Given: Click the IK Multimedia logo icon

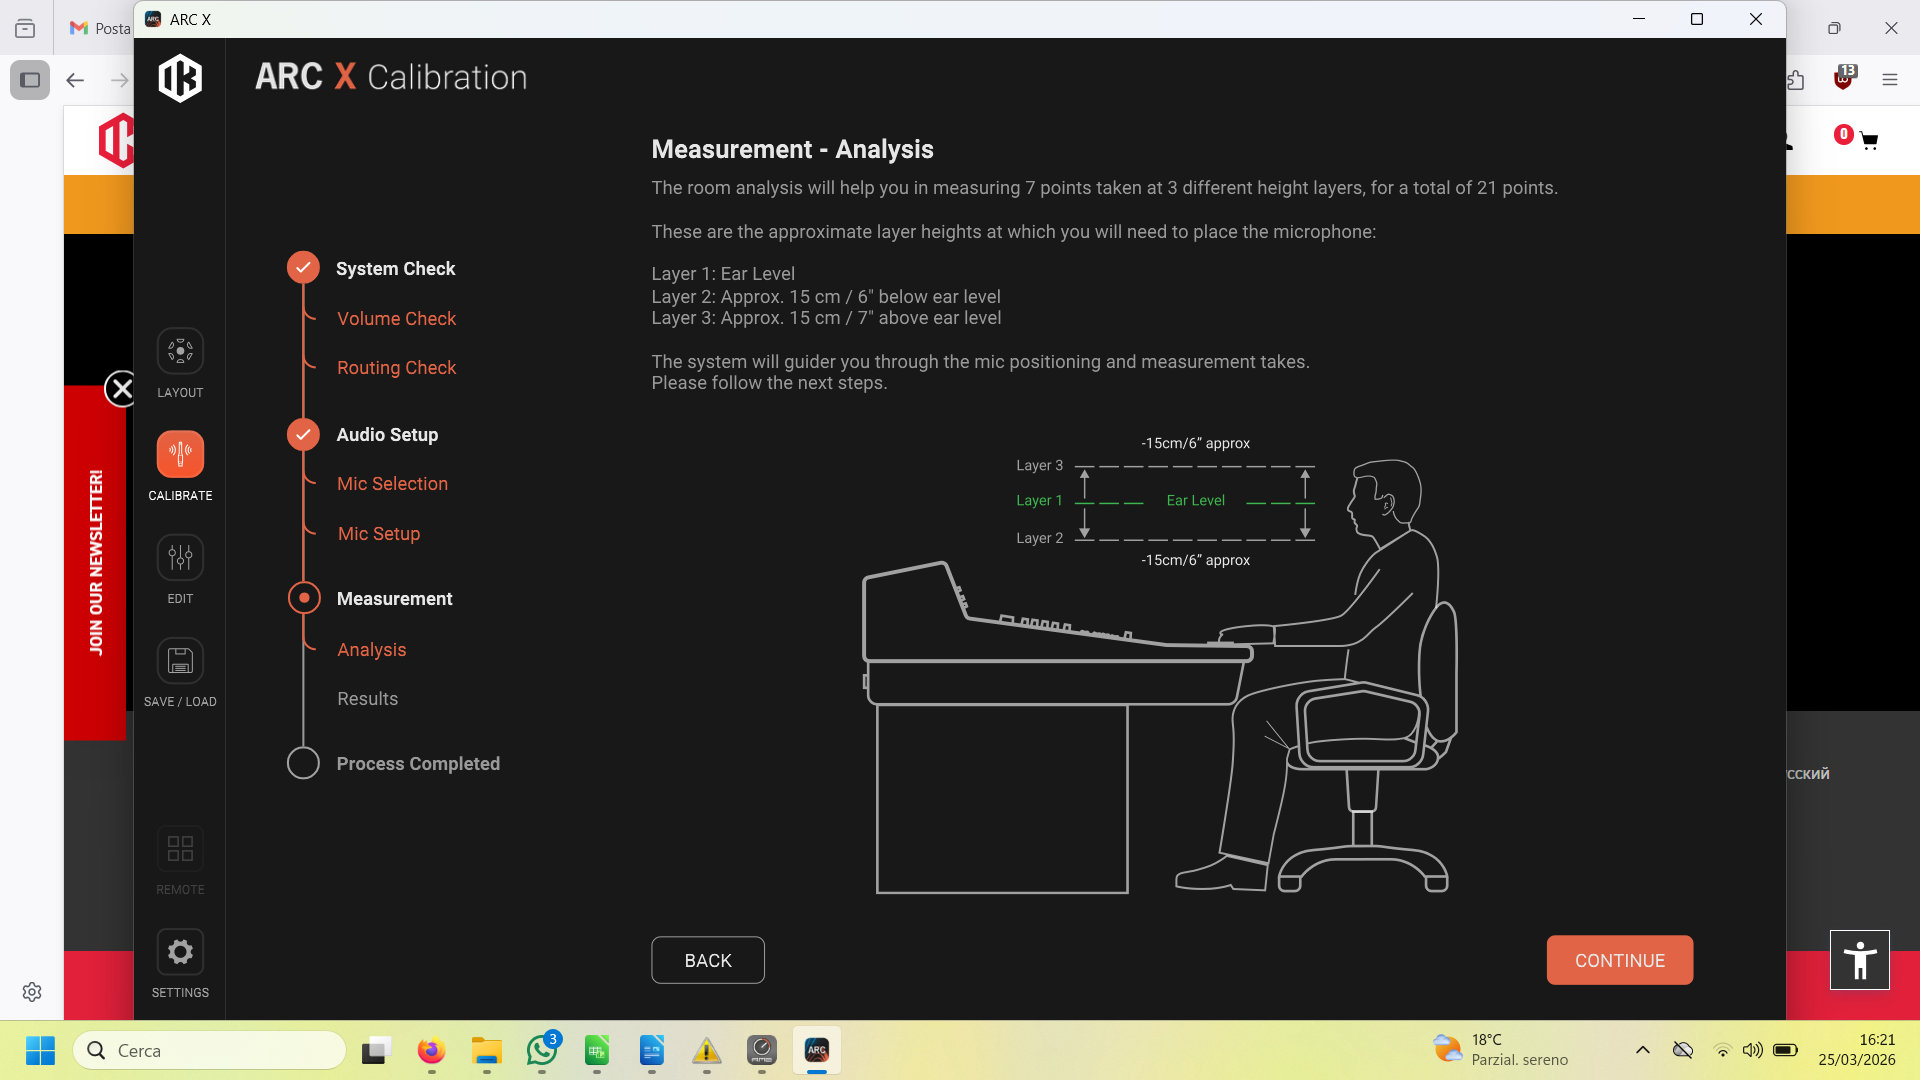Looking at the screenshot, I should (180, 78).
